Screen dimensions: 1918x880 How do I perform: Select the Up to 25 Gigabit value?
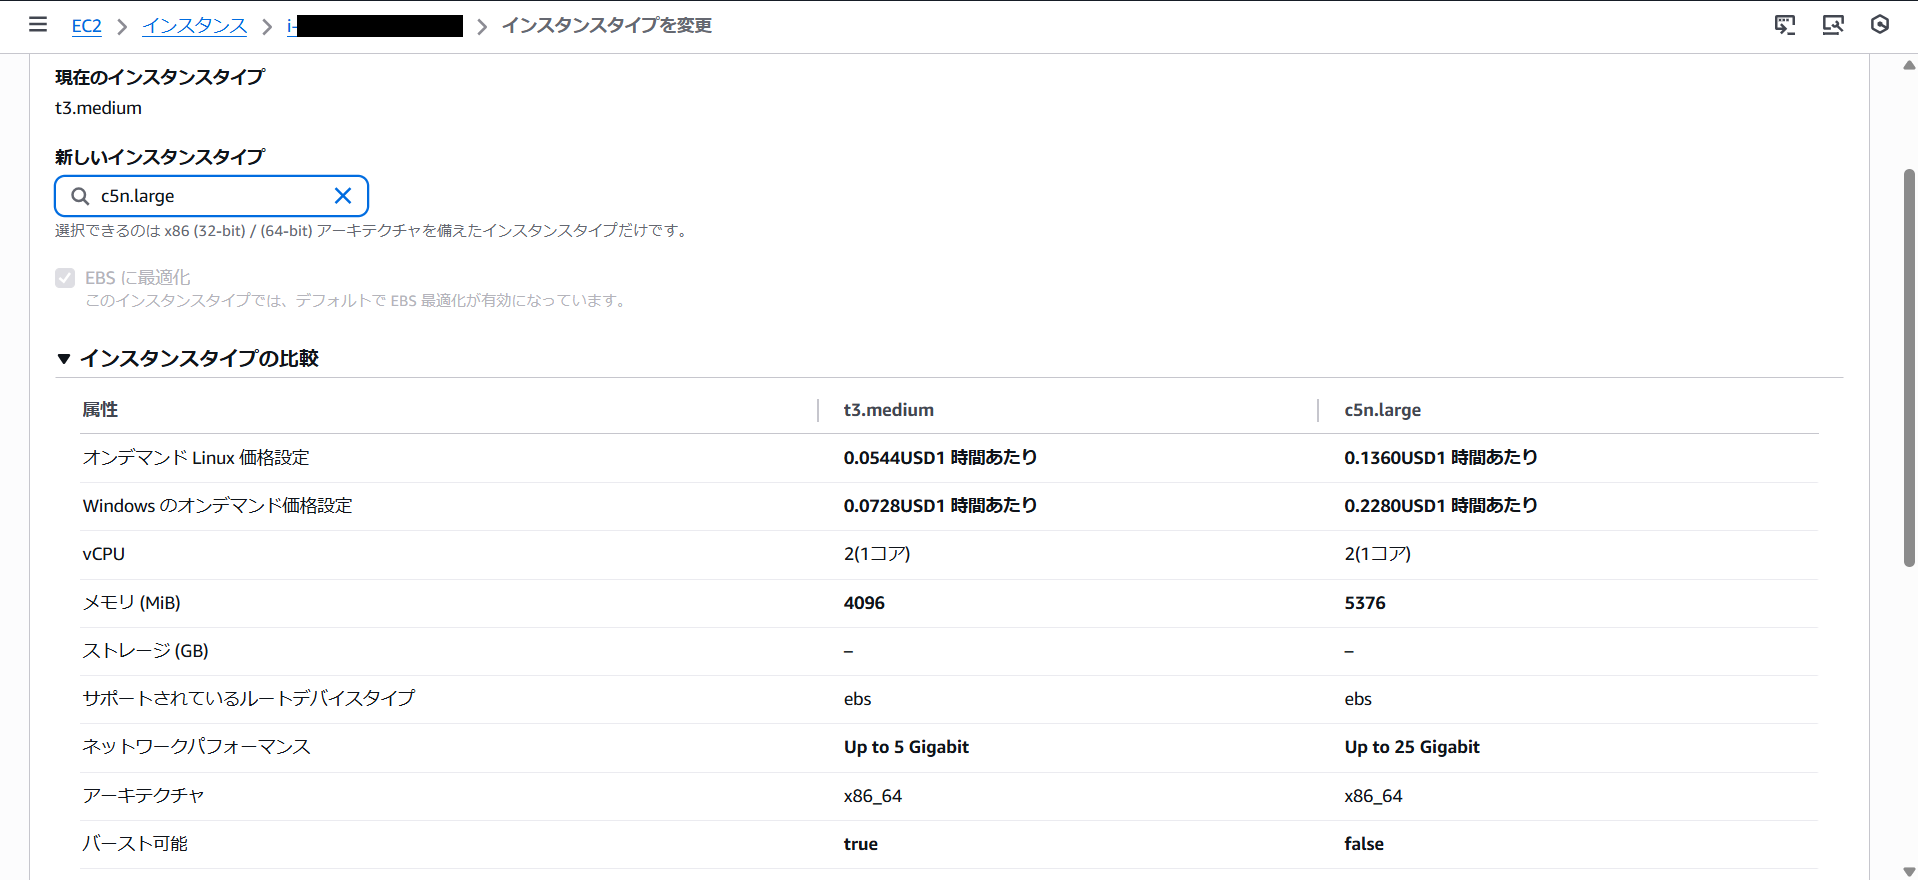1412,747
